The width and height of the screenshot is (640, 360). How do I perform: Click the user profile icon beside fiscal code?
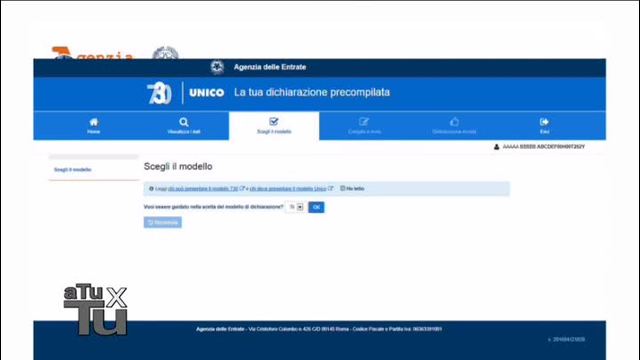pyautogui.click(x=496, y=147)
